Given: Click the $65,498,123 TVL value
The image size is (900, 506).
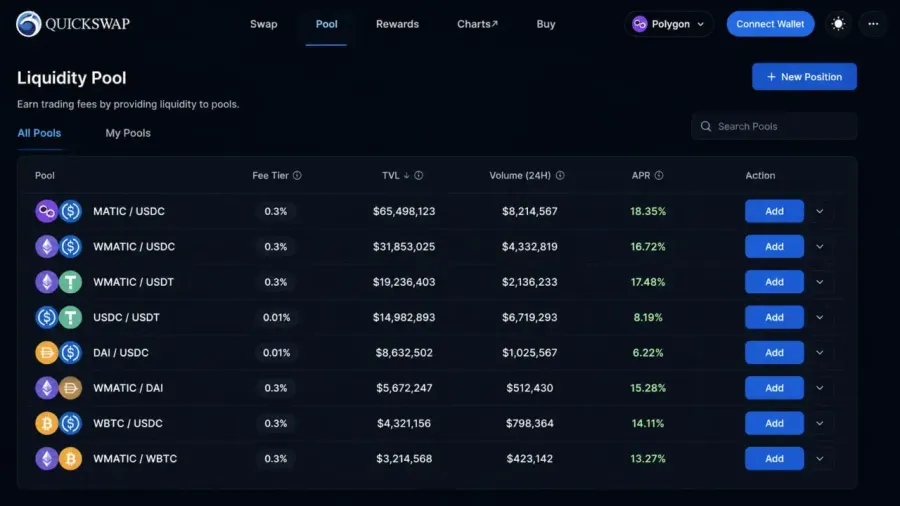Looking at the screenshot, I should (404, 211).
